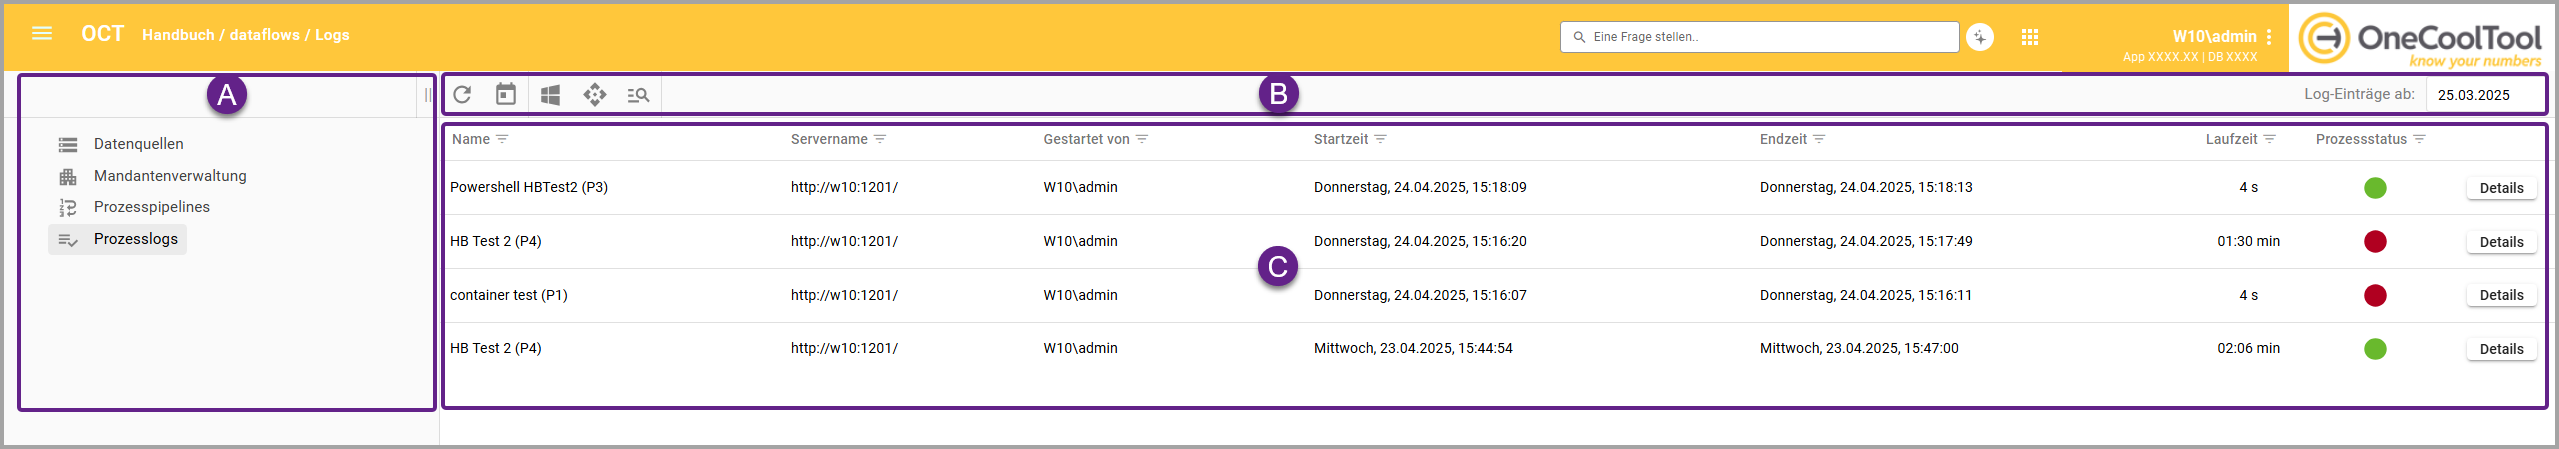This screenshot has width=2559, height=449.
Task: Click the refresh icon in the log toolbar
Action: pyautogui.click(x=462, y=95)
